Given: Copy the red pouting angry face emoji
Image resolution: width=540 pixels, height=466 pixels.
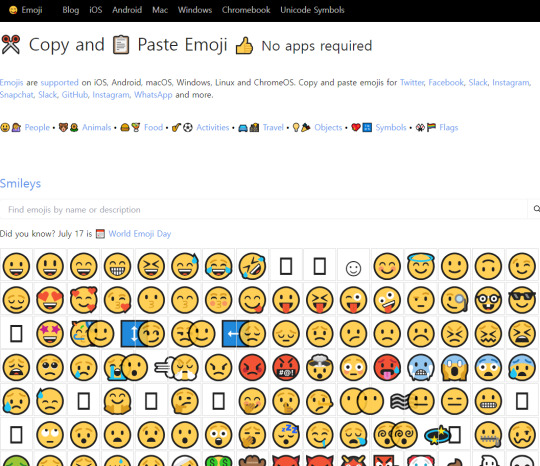Looking at the screenshot, I should [x=252, y=367].
